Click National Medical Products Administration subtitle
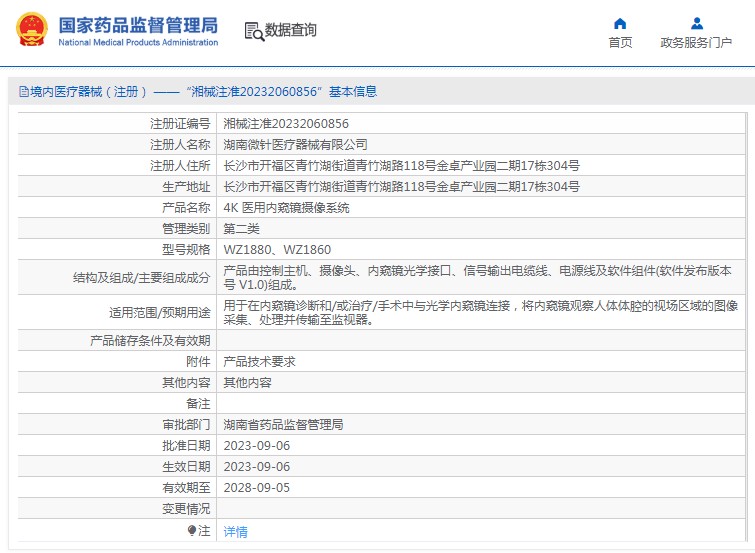Viewport: 755px width, 553px height. pos(138,42)
